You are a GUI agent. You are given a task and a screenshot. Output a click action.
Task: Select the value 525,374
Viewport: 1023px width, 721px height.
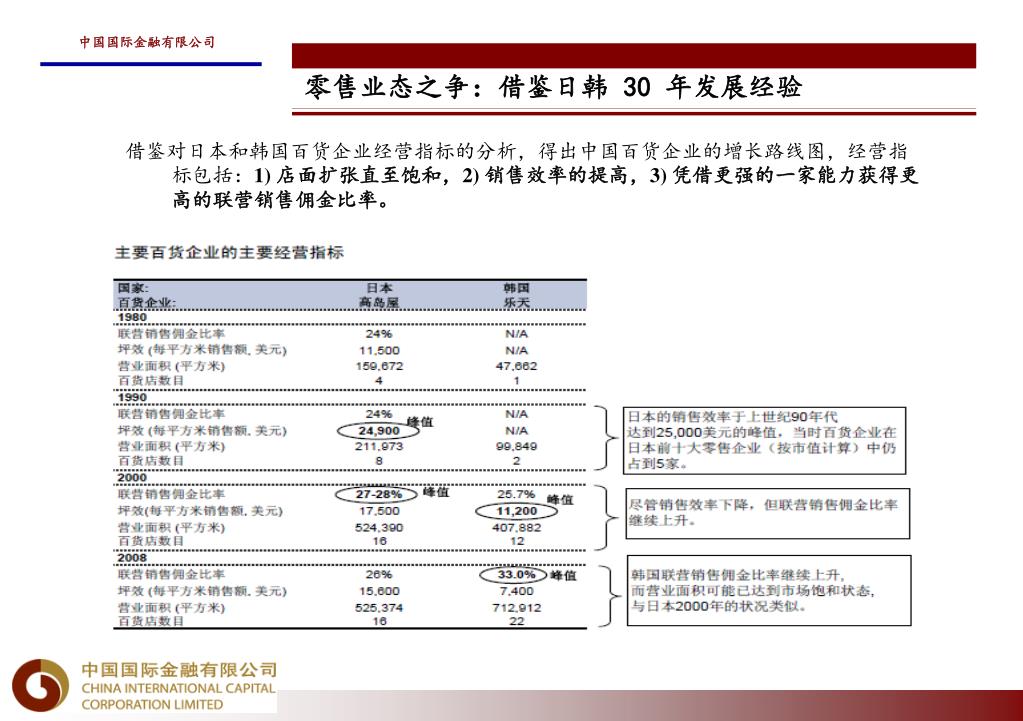pyautogui.click(x=379, y=607)
